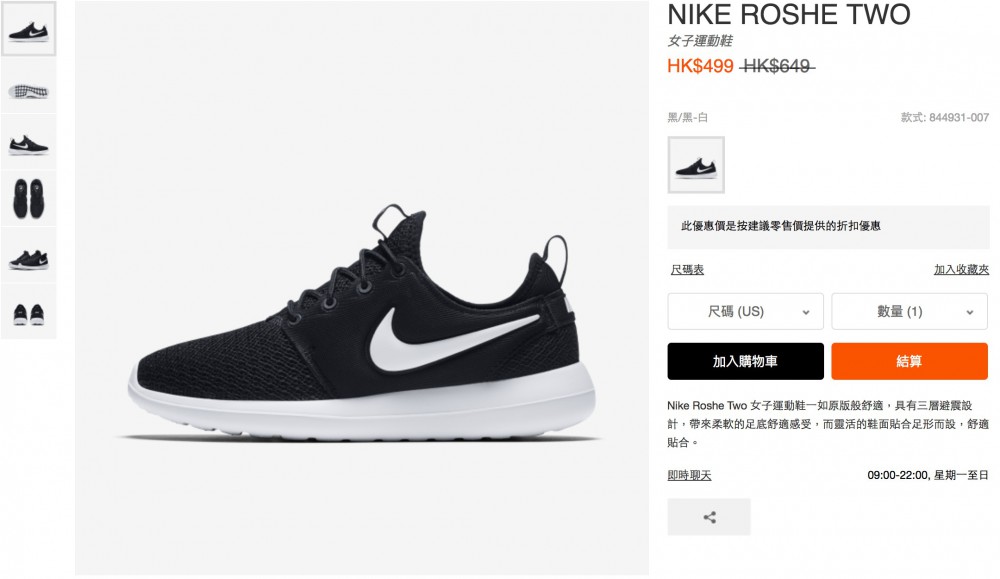1000x579 pixels.
Task: Start live chat via 即時聊天 link
Action: pos(689,475)
